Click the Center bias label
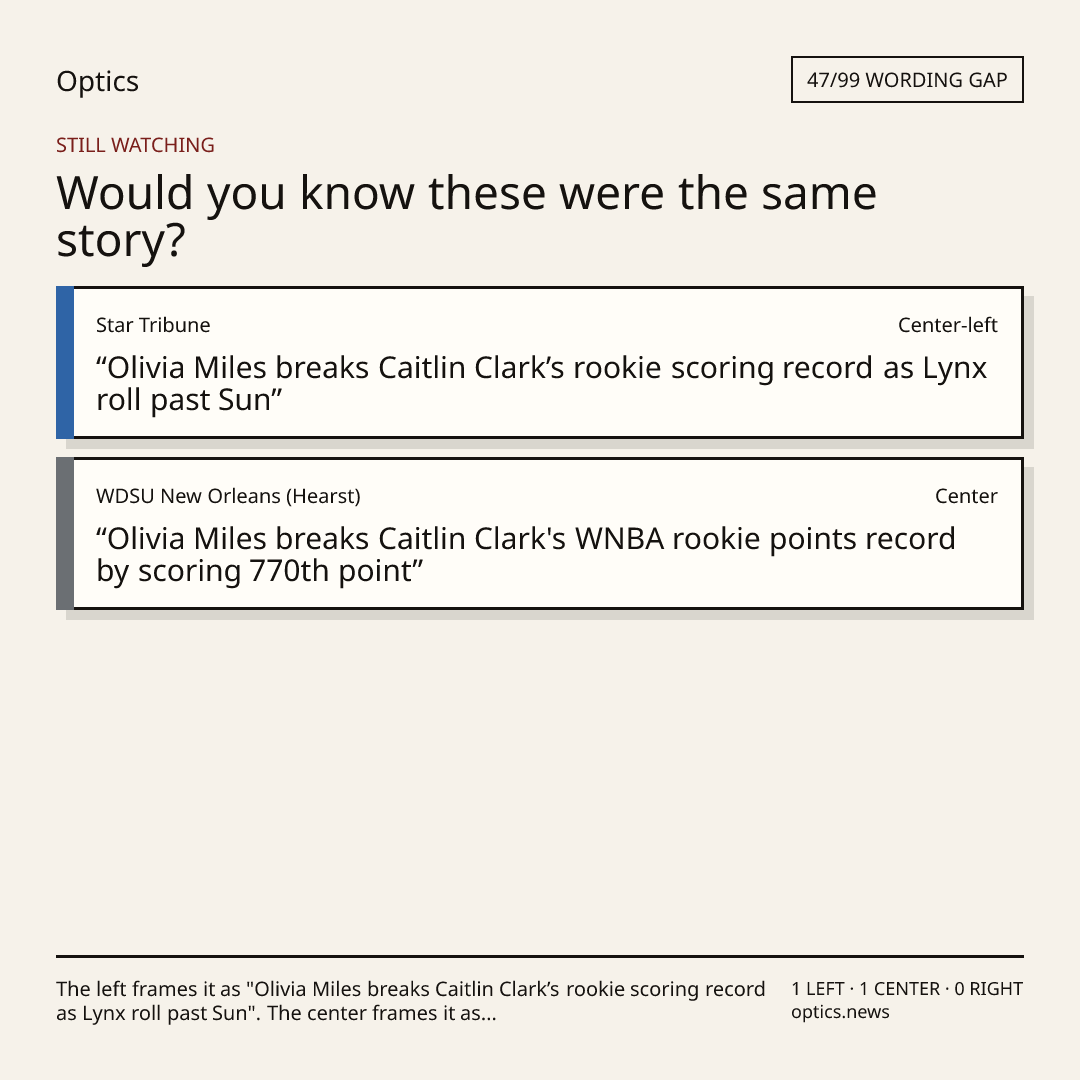Screen dimensions: 1080x1080 (x=966, y=496)
